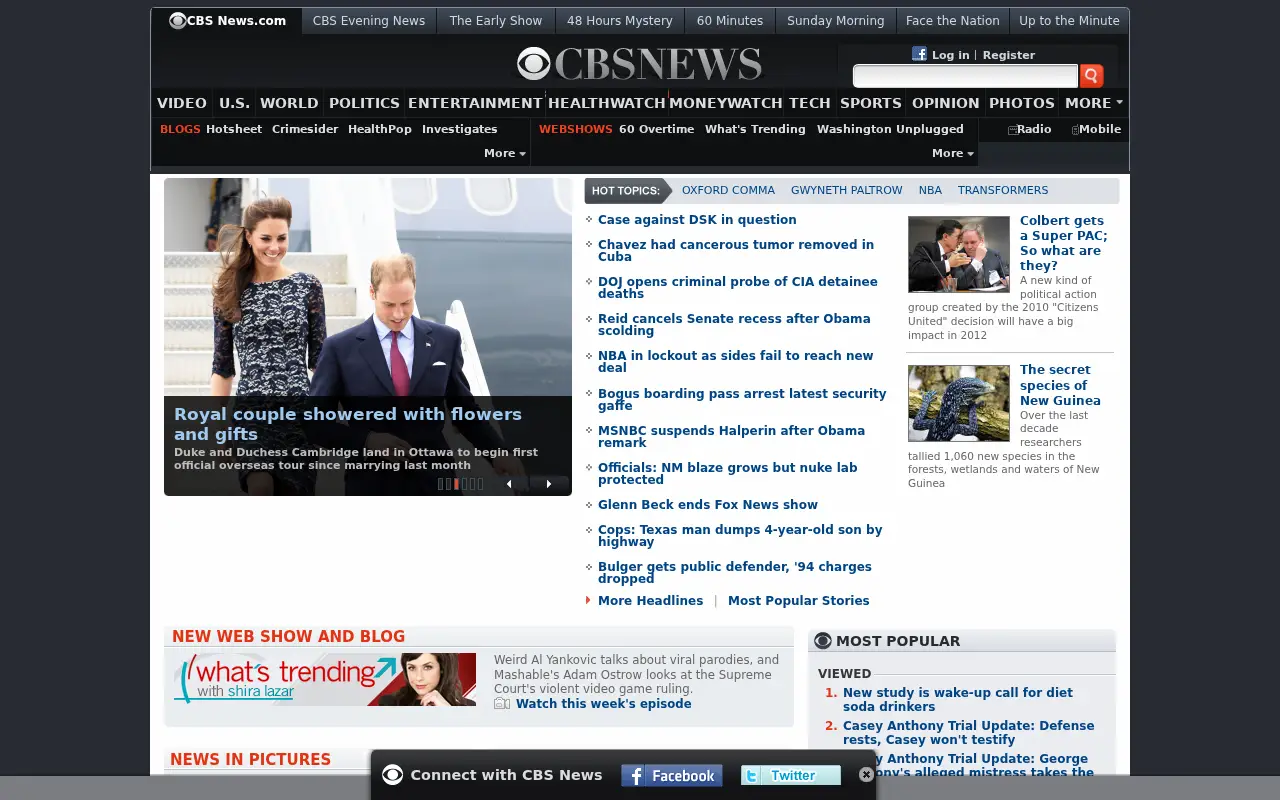
Task: Open the Mobile link icon
Action: coord(1075,130)
